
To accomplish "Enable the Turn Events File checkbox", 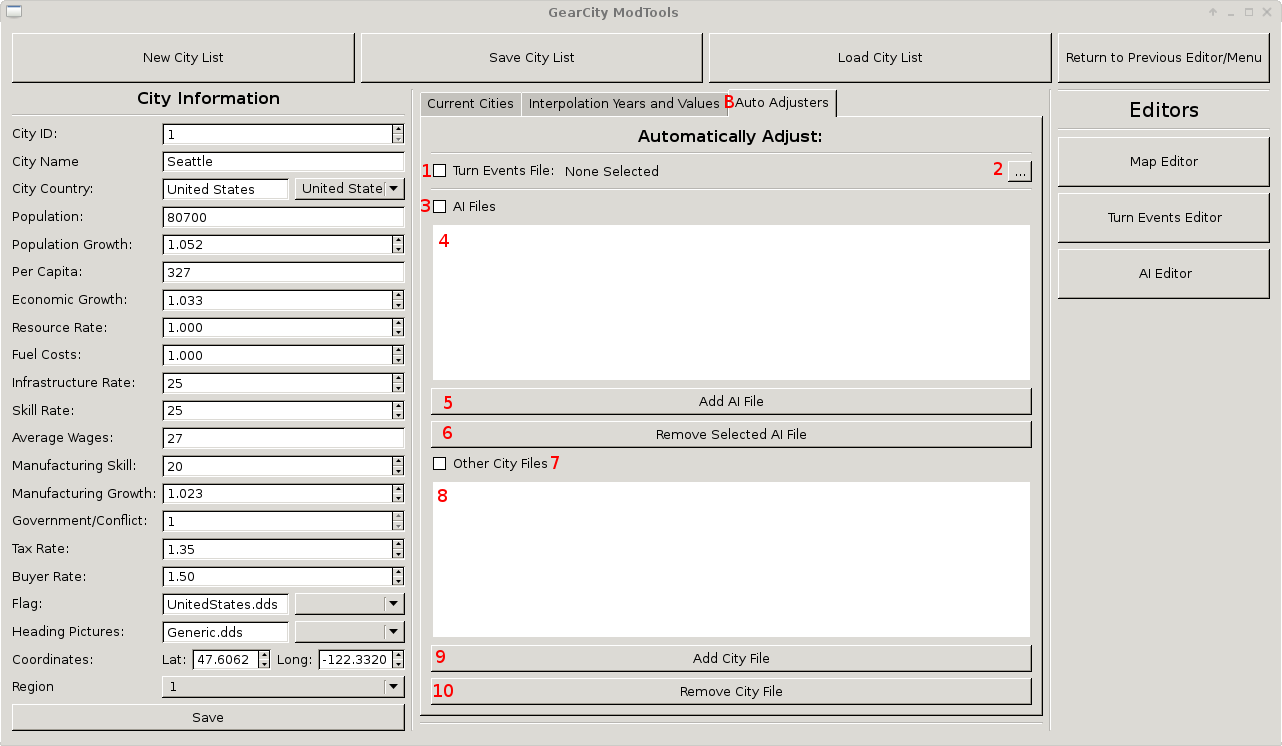I will pos(440,171).
